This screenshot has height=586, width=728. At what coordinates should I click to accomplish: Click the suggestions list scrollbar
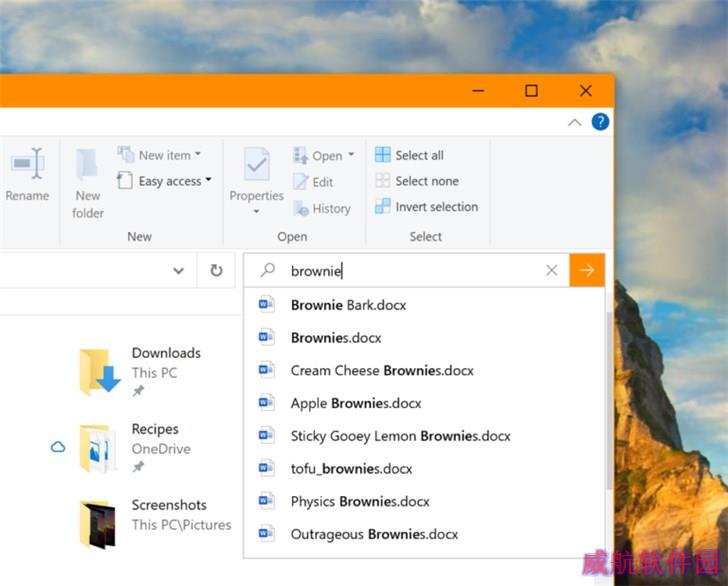(x=609, y=399)
